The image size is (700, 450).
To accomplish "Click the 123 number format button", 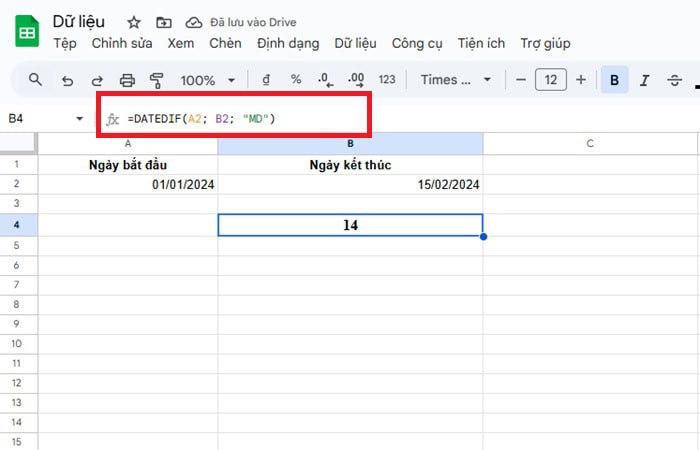I will 387,80.
